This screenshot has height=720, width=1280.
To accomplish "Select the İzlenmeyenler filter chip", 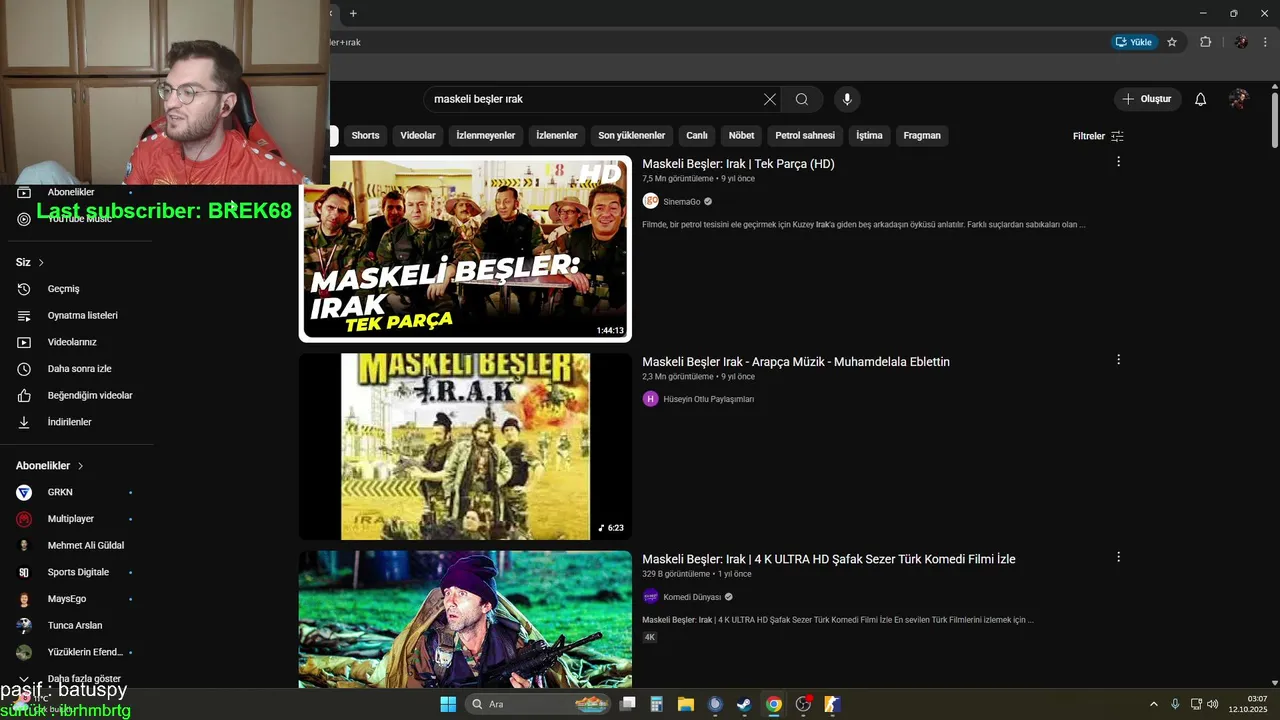I will (486, 135).
